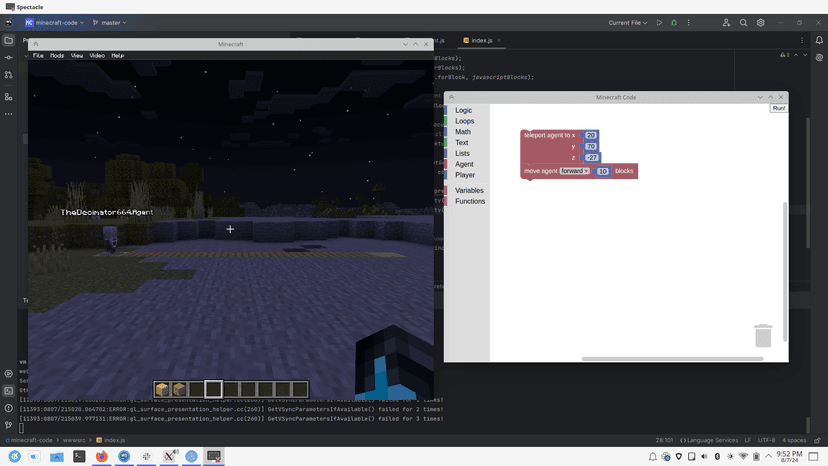Screen dimensions: 828x466
Task: Open the Git tool window icon
Action: click(x=8, y=425)
